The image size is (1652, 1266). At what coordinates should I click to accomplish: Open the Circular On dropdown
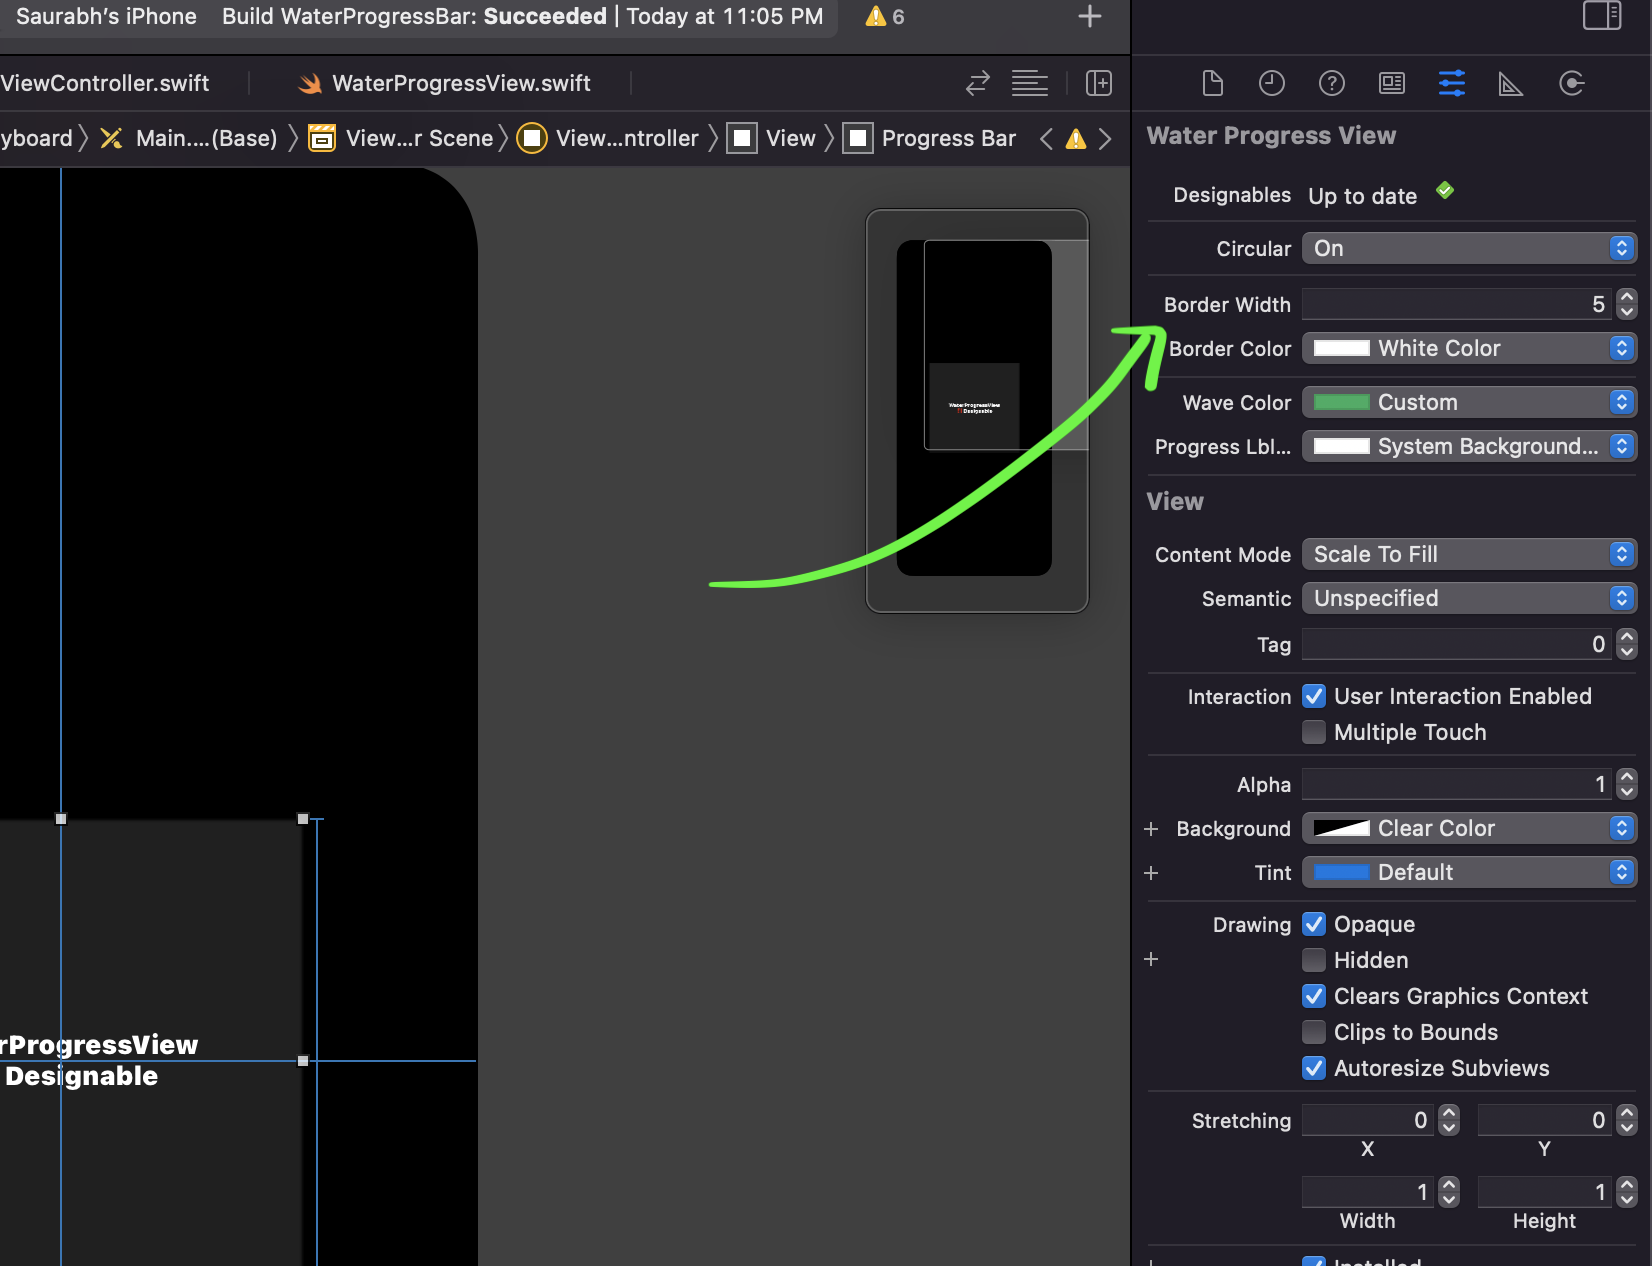pos(1469,248)
